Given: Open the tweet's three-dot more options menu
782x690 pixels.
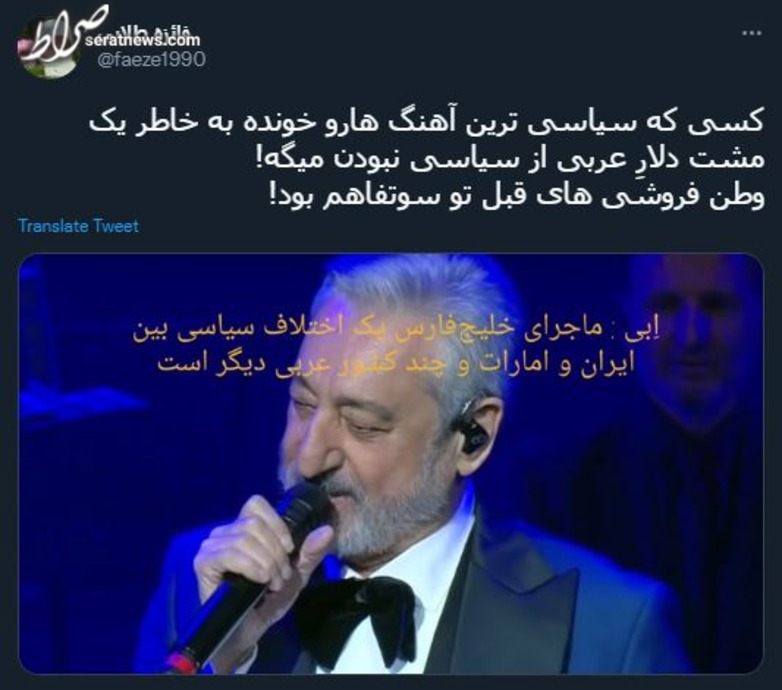Looking at the screenshot, I should pos(752,33).
